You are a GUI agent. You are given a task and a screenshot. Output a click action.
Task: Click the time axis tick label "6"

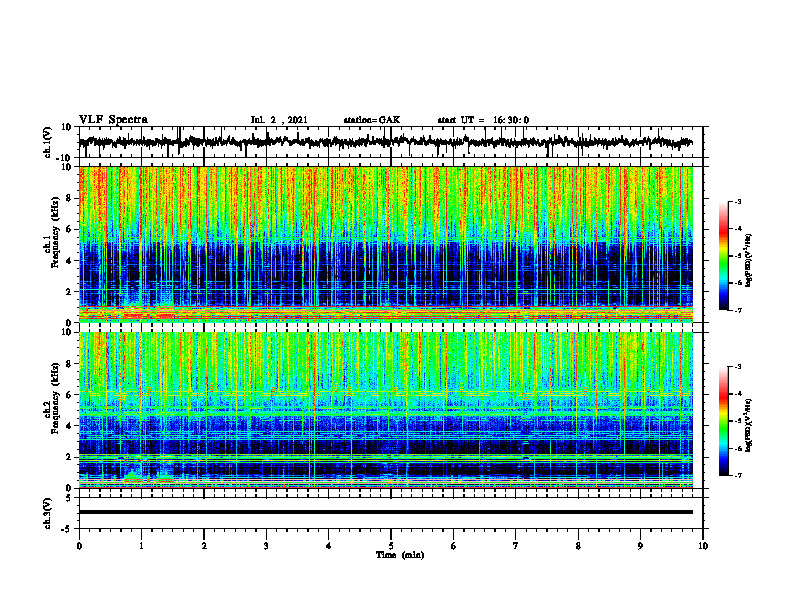[x=454, y=546]
